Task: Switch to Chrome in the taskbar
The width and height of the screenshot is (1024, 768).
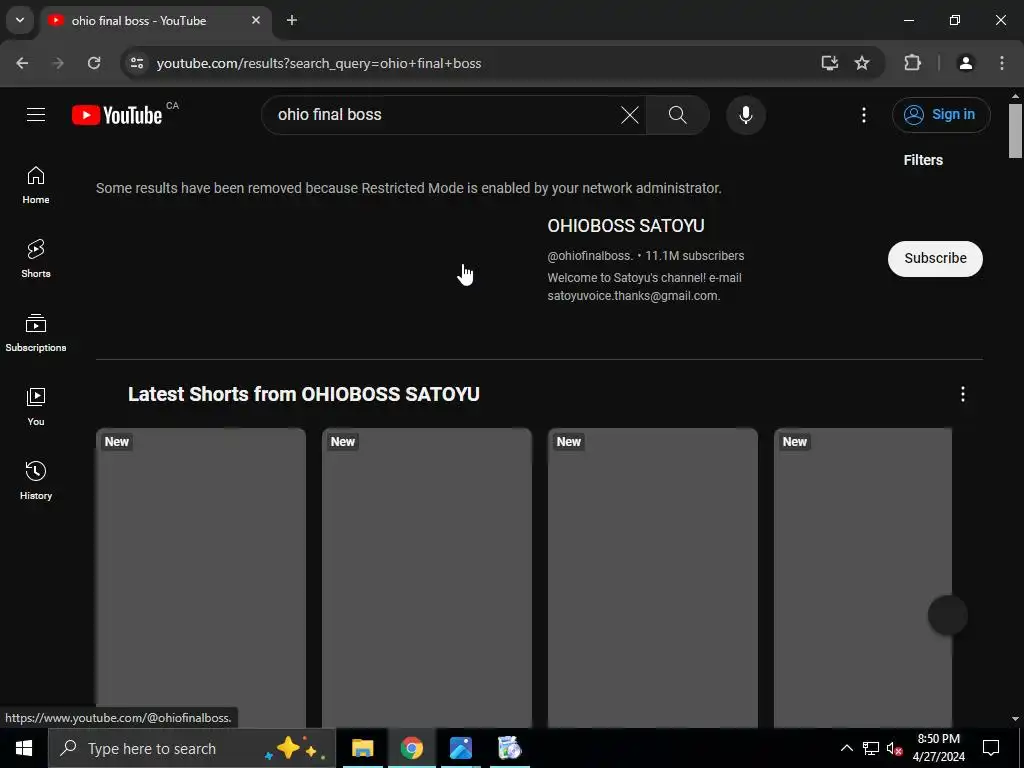Action: [x=411, y=748]
